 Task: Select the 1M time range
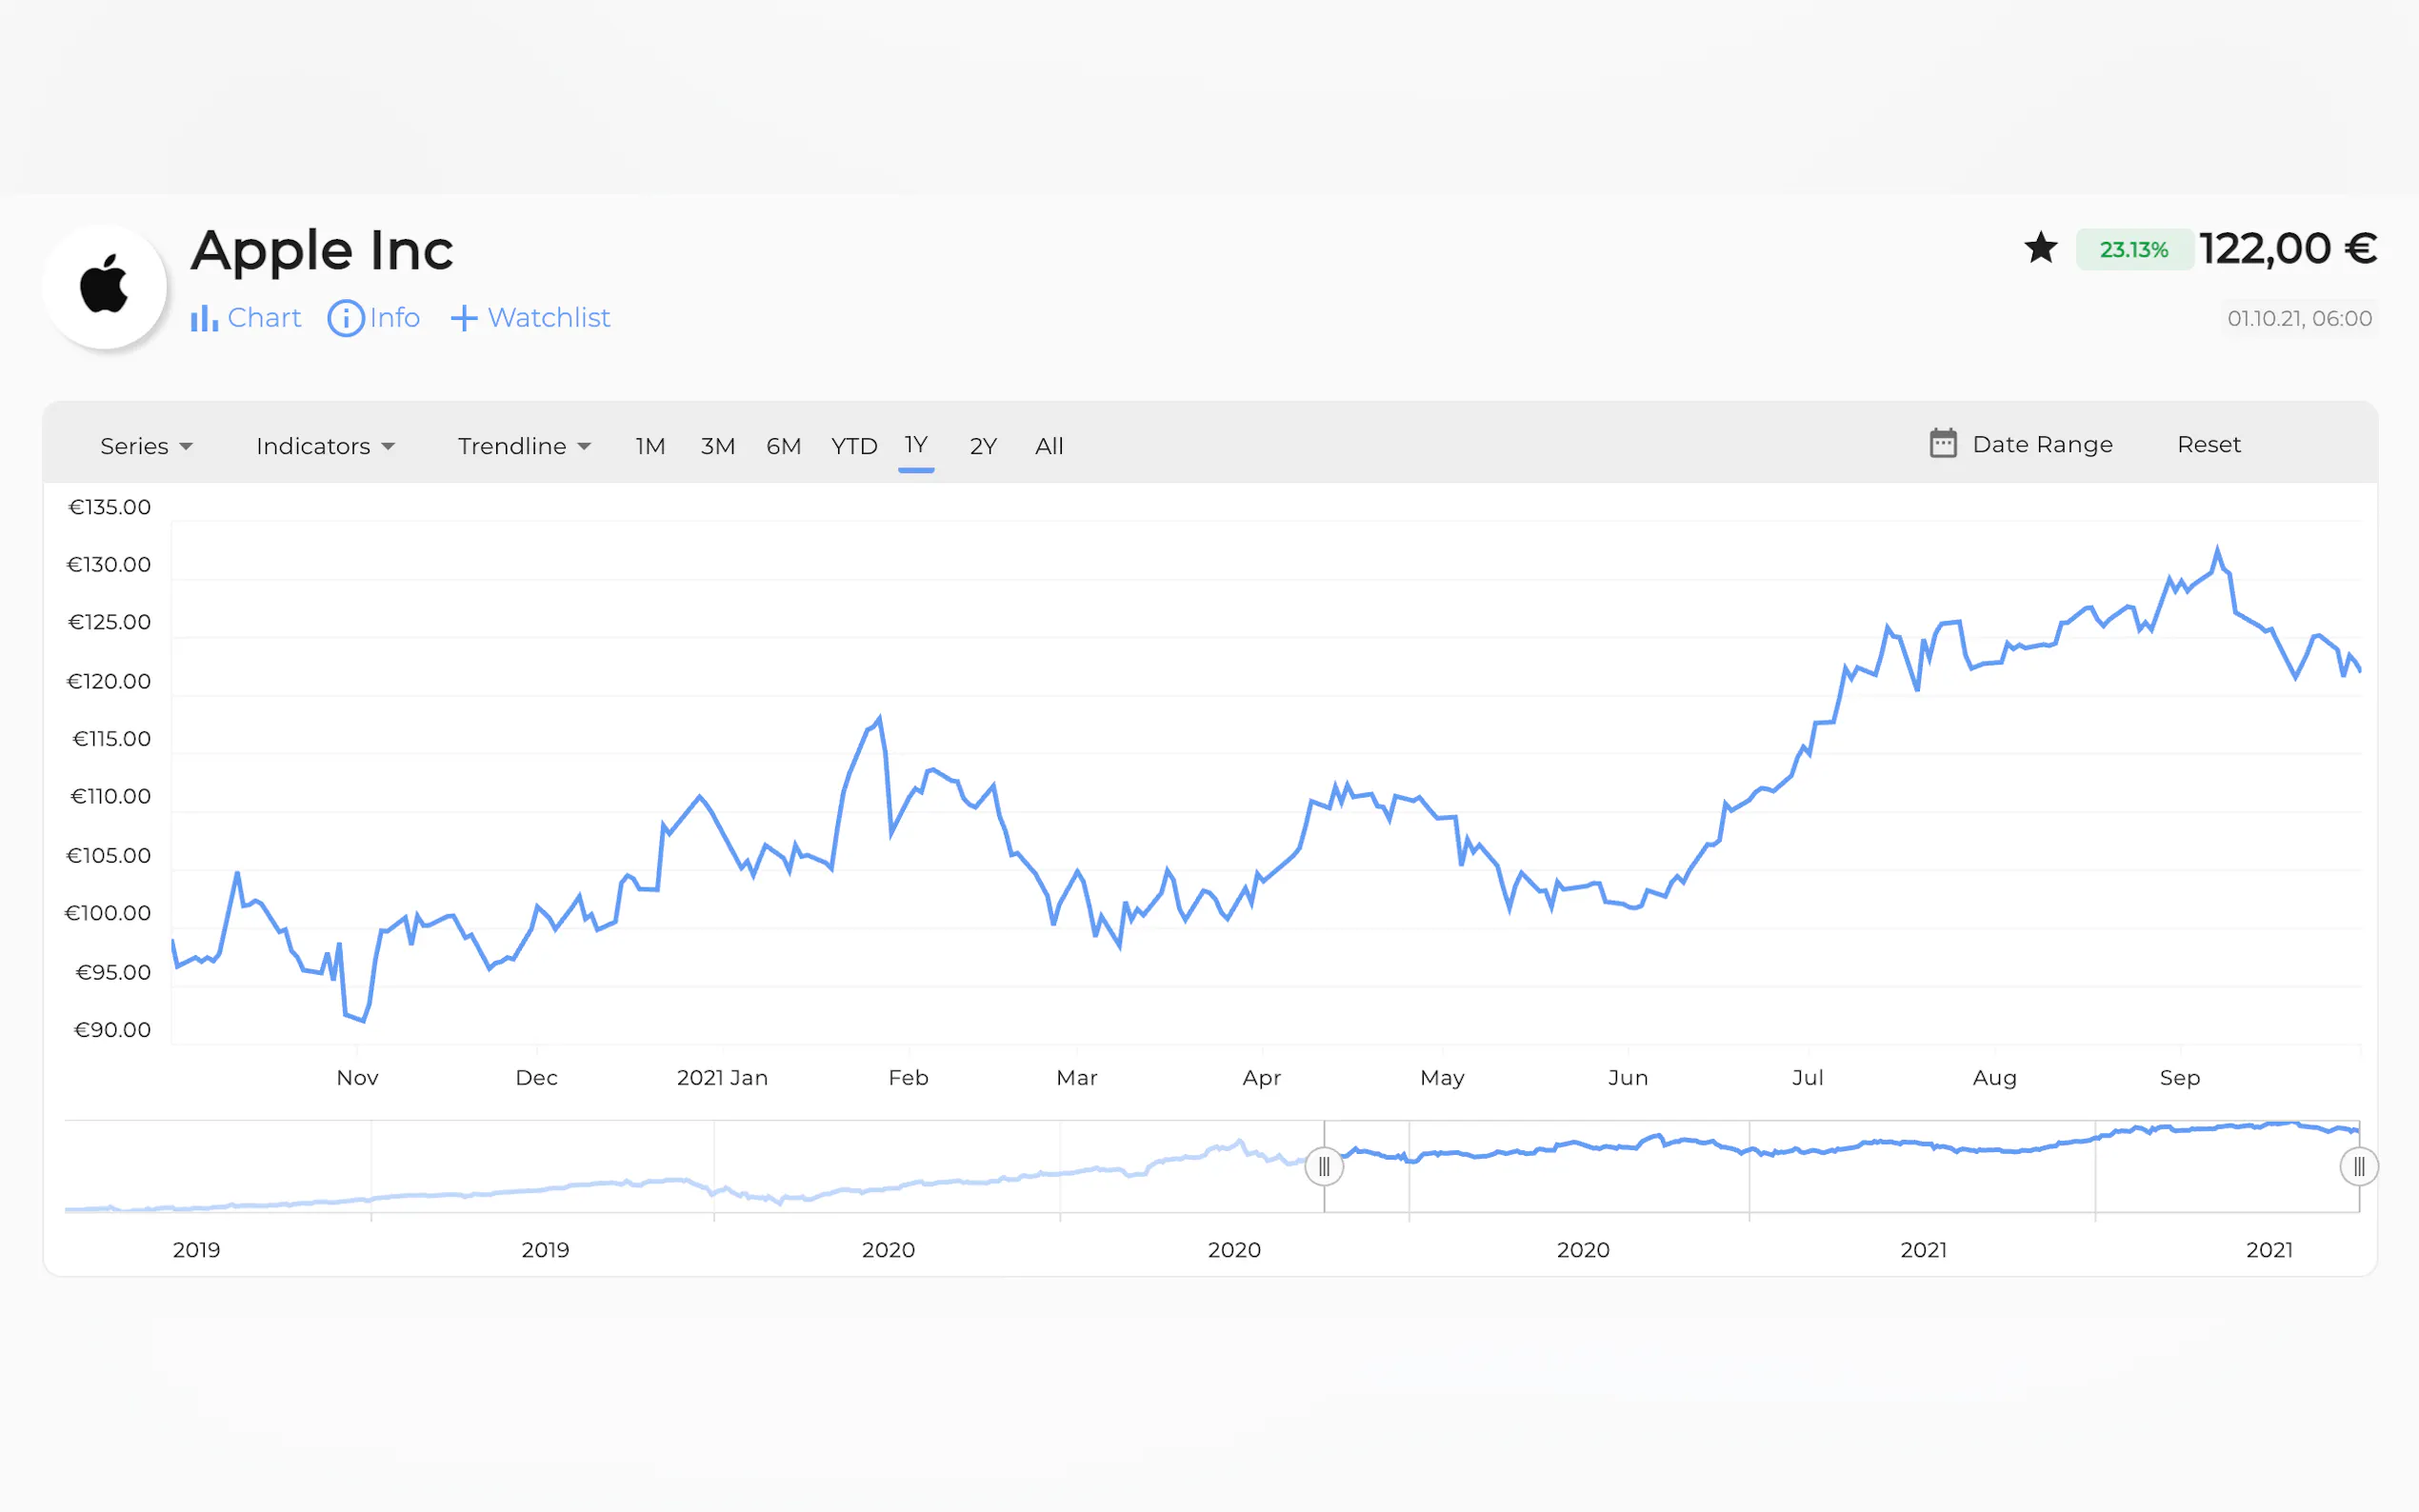click(x=650, y=446)
